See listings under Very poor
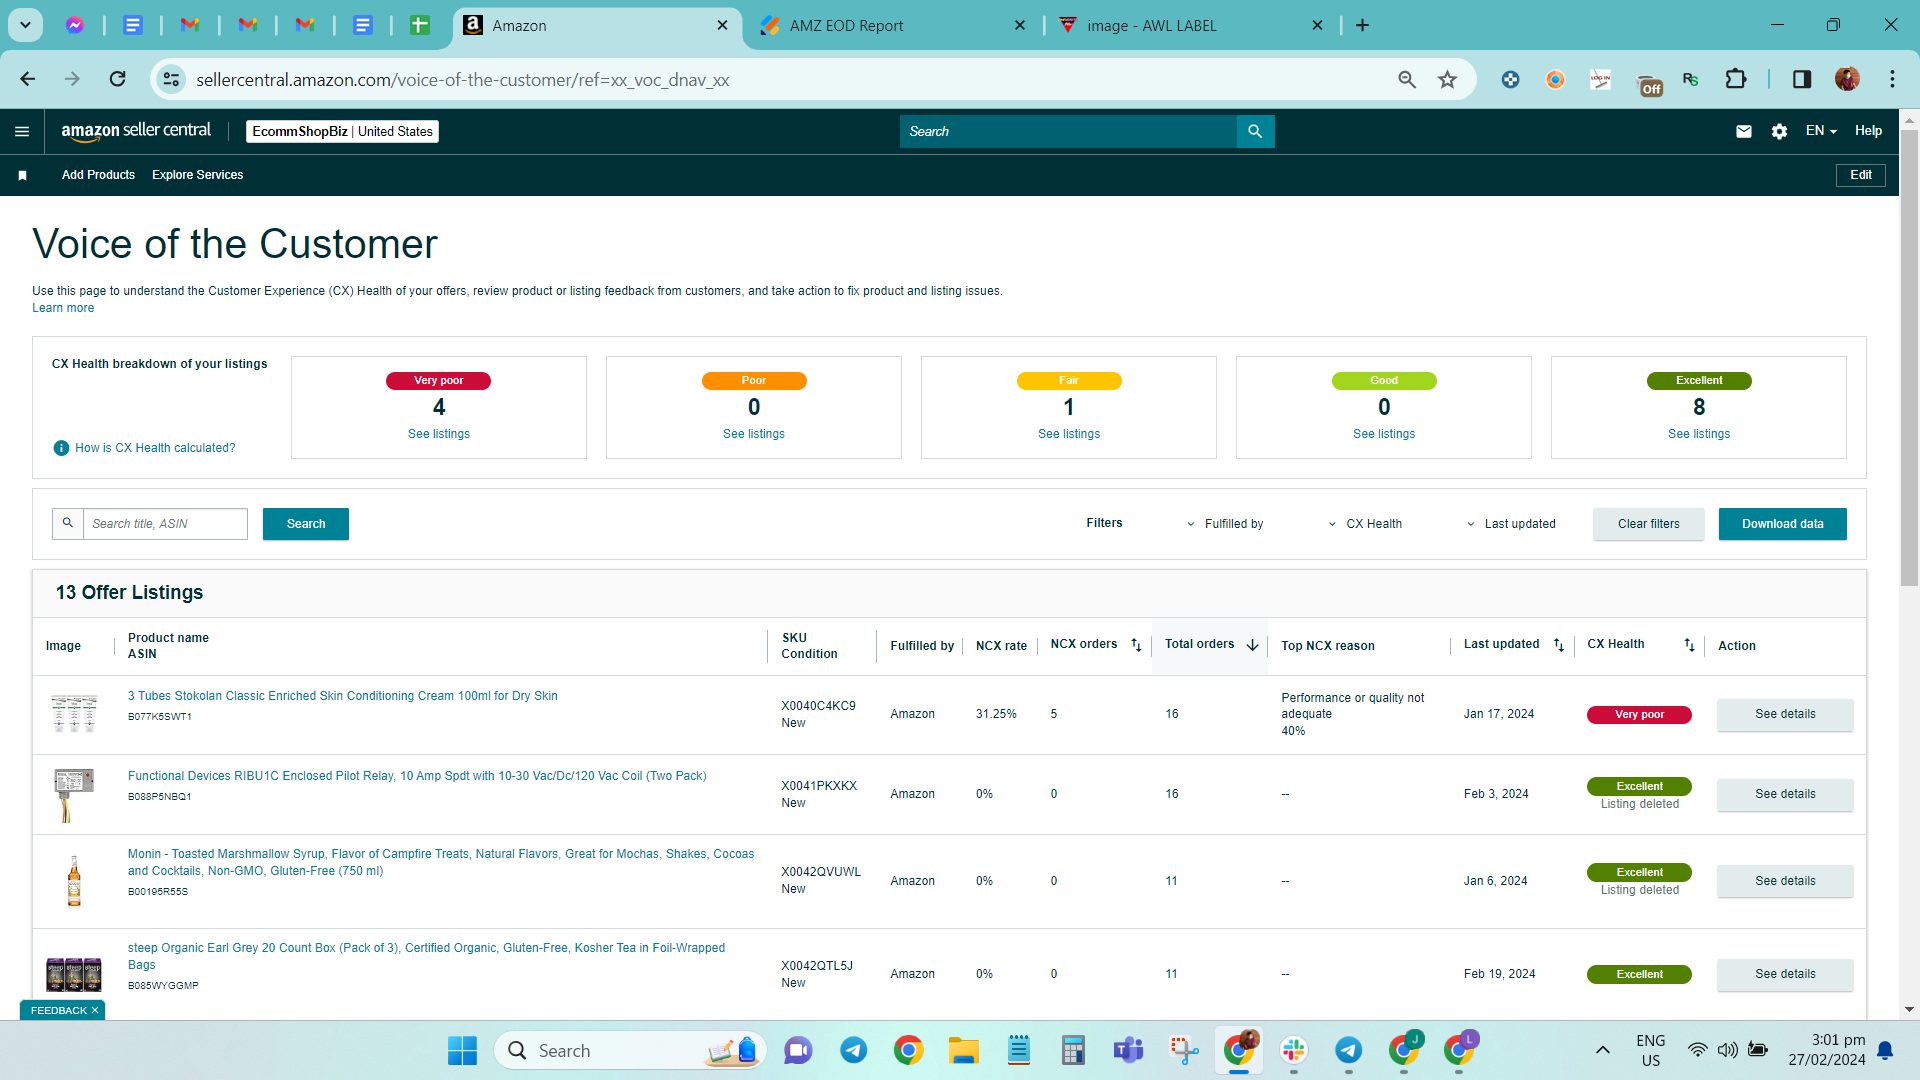The image size is (1920, 1080). tap(438, 434)
